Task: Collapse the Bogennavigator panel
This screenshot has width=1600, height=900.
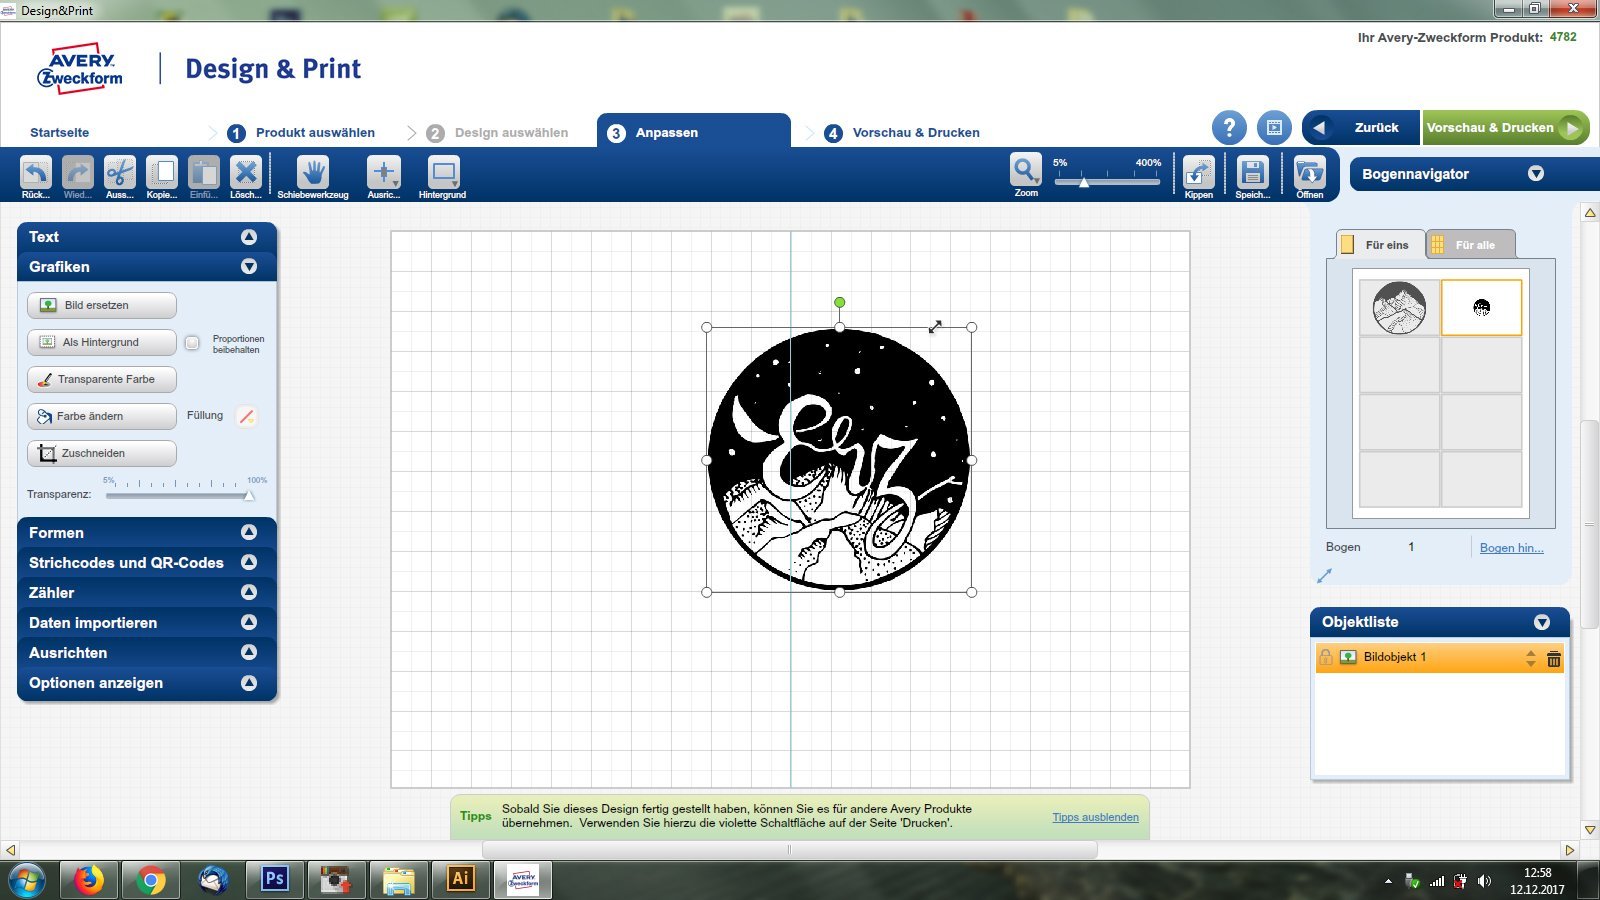Action: pos(1536,174)
